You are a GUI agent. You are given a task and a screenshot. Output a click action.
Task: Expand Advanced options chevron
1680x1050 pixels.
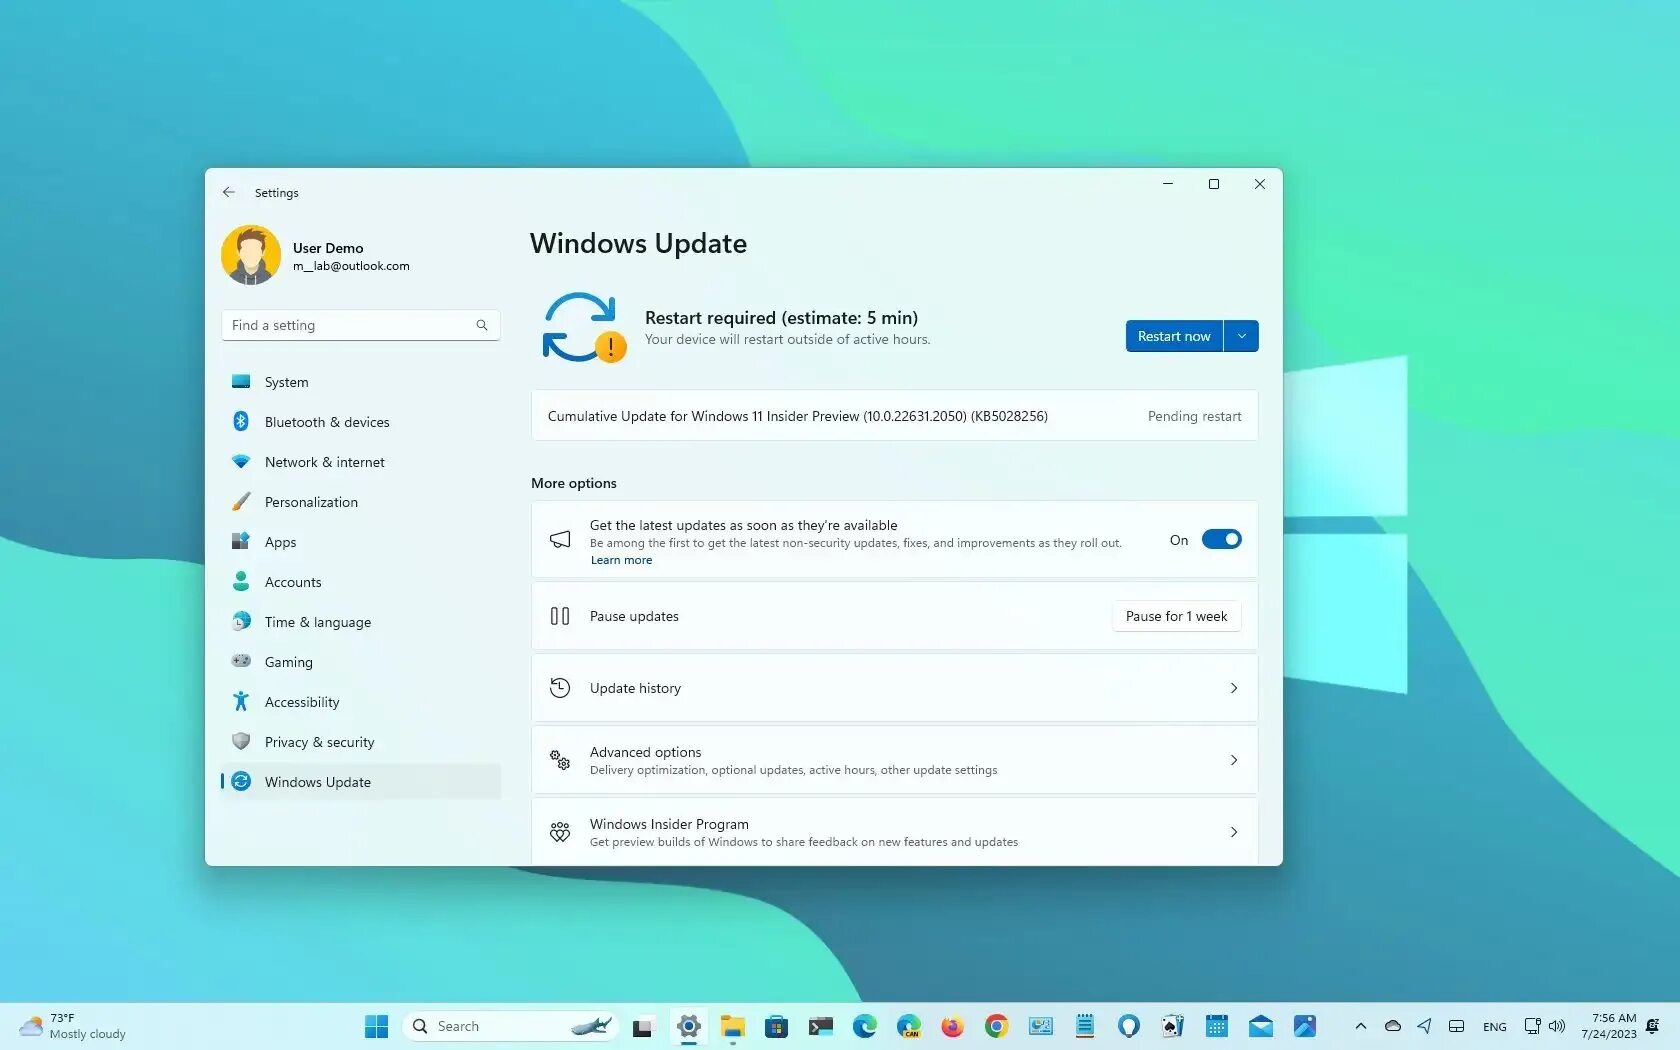point(1234,760)
